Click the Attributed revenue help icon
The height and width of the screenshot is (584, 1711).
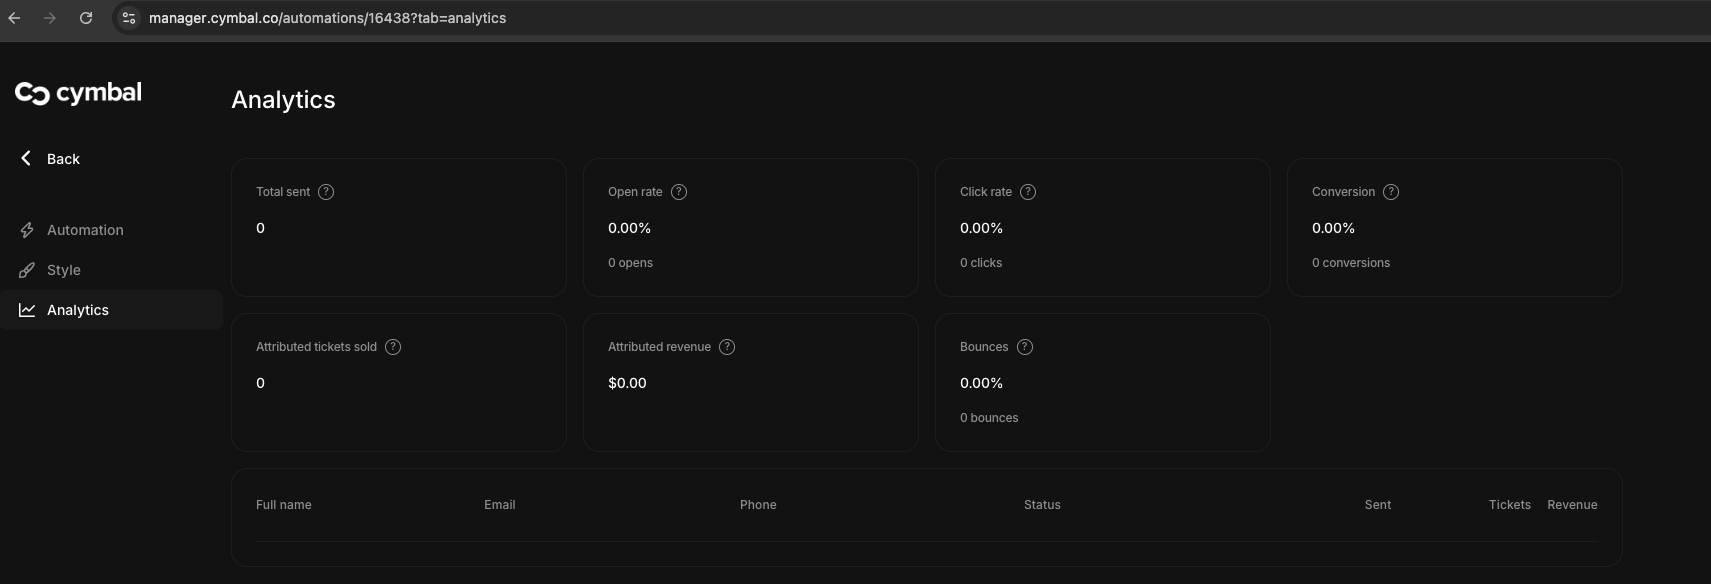click(x=727, y=347)
